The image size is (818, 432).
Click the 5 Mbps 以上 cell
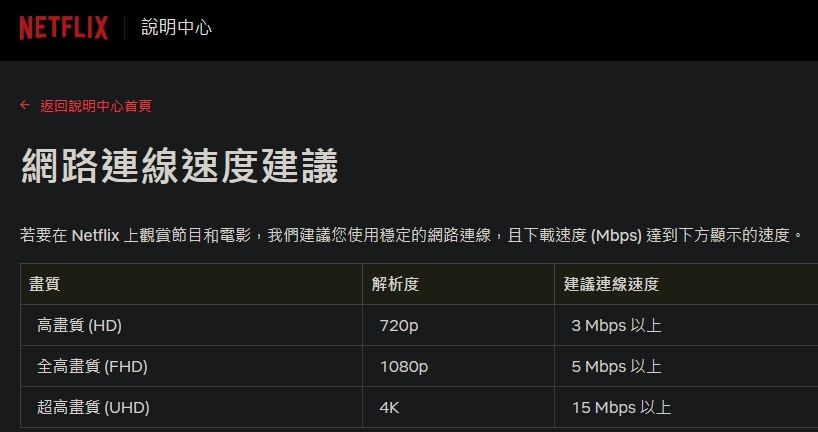687,366
